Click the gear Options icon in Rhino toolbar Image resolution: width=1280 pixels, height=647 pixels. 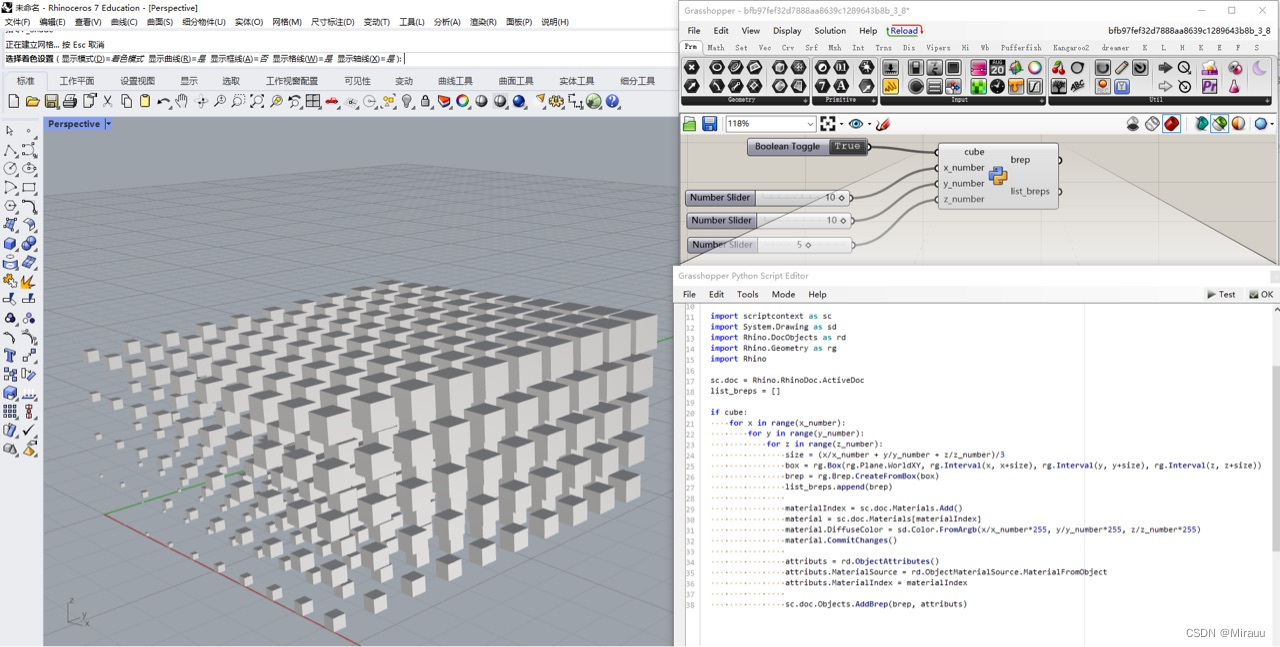click(555, 101)
